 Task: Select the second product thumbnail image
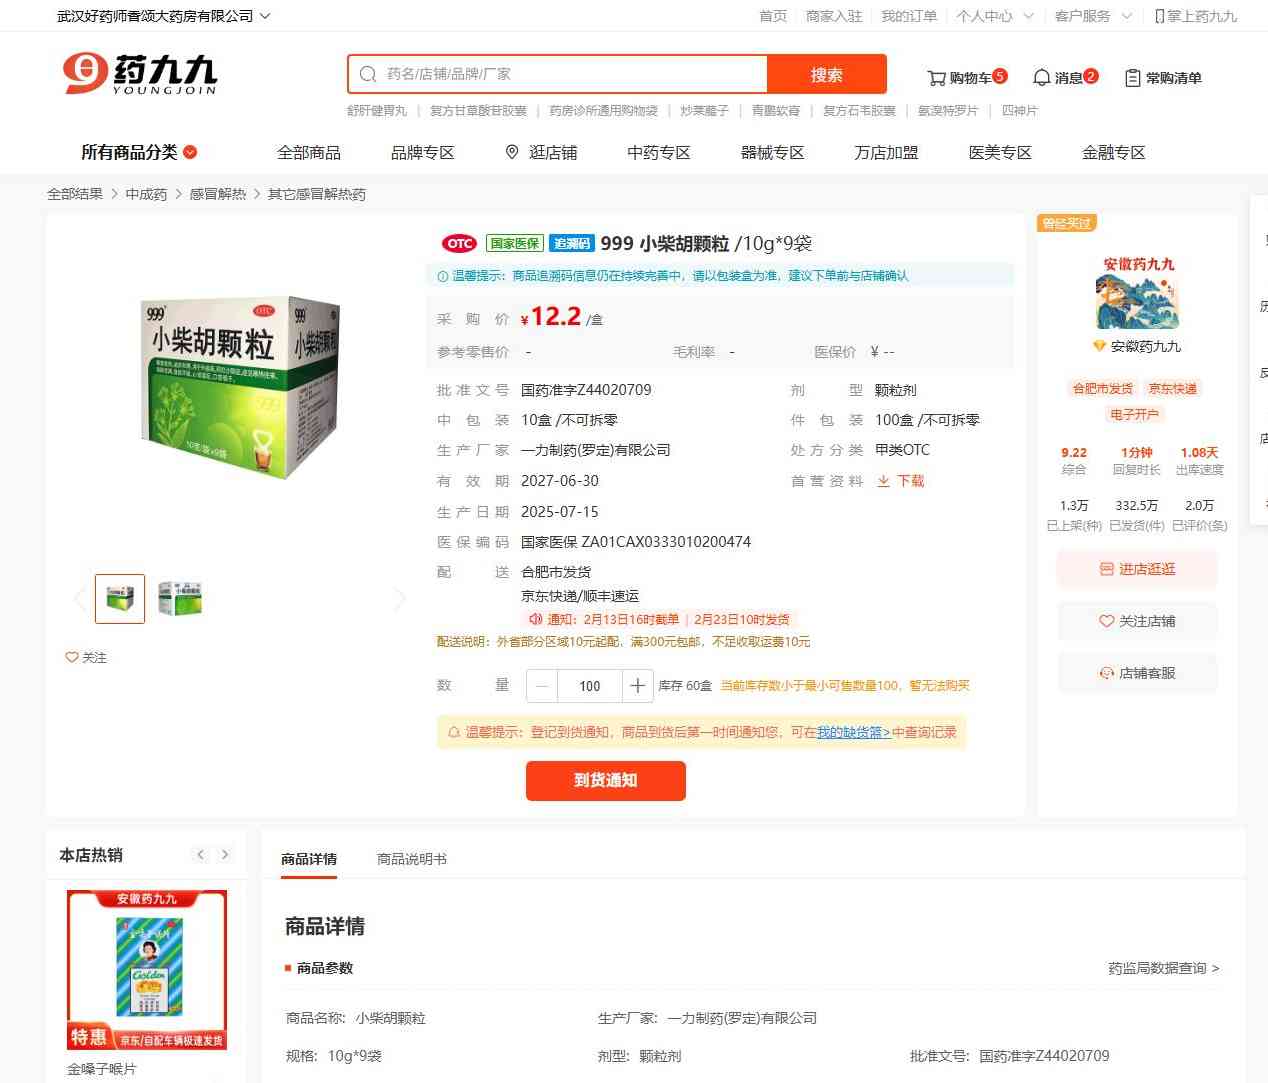(x=180, y=598)
